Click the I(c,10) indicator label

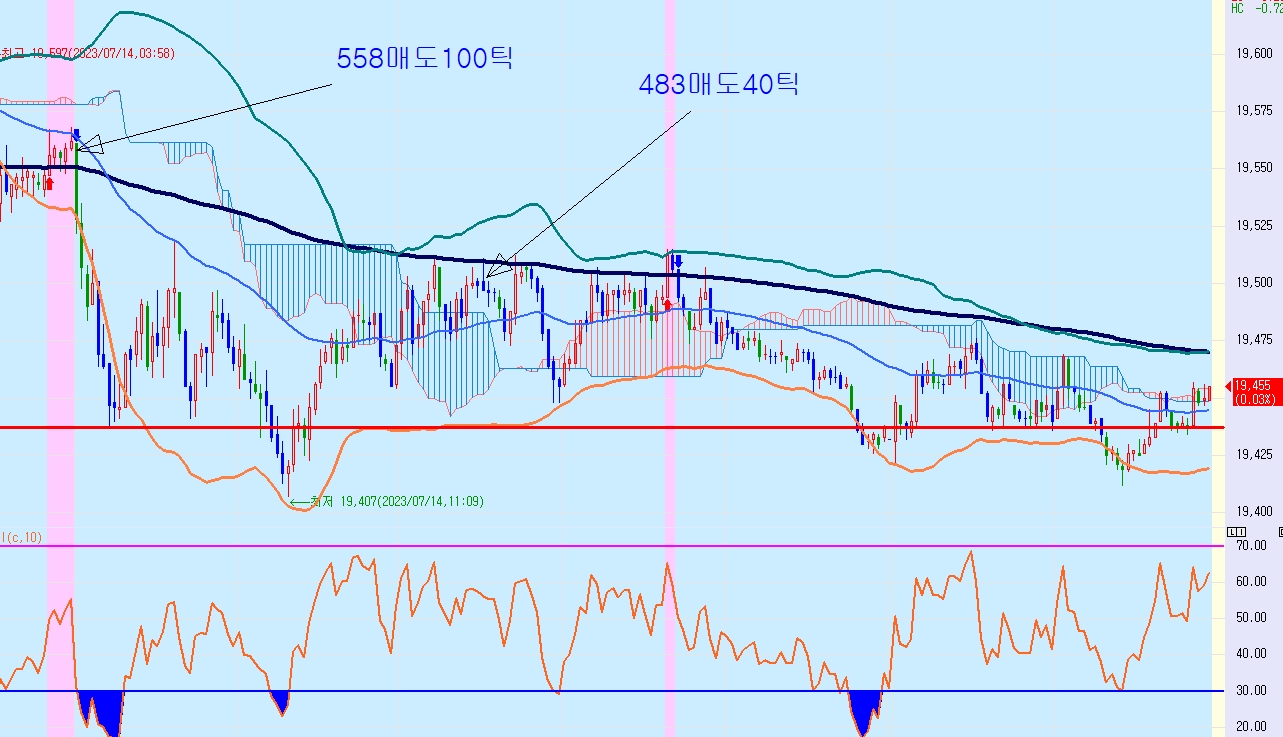click(x=22, y=538)
